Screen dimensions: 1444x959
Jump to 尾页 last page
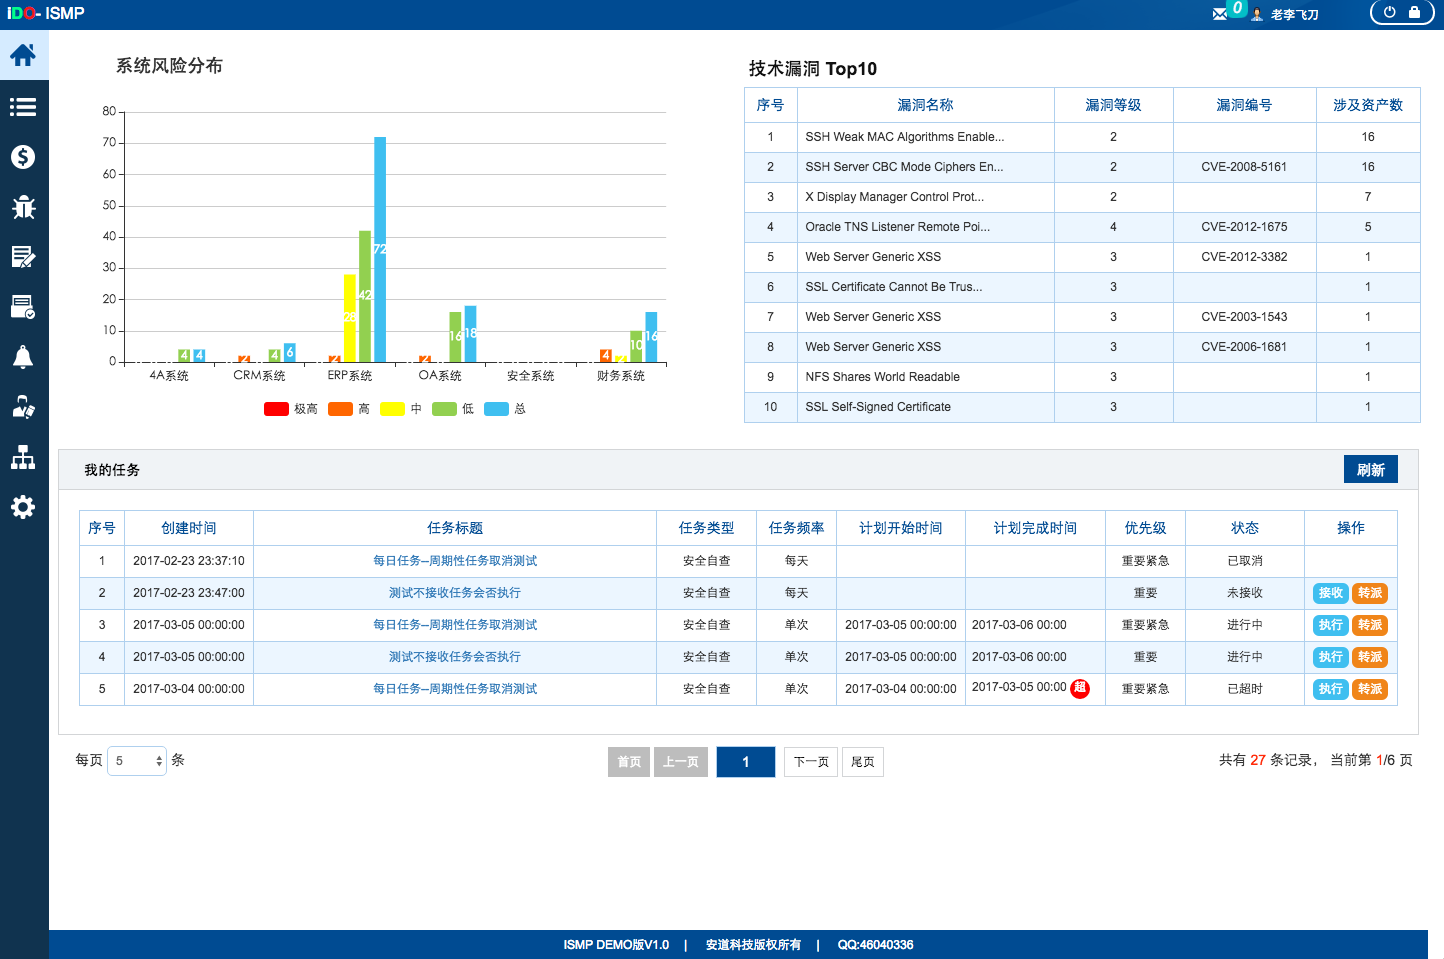click(x=862, y=762)
